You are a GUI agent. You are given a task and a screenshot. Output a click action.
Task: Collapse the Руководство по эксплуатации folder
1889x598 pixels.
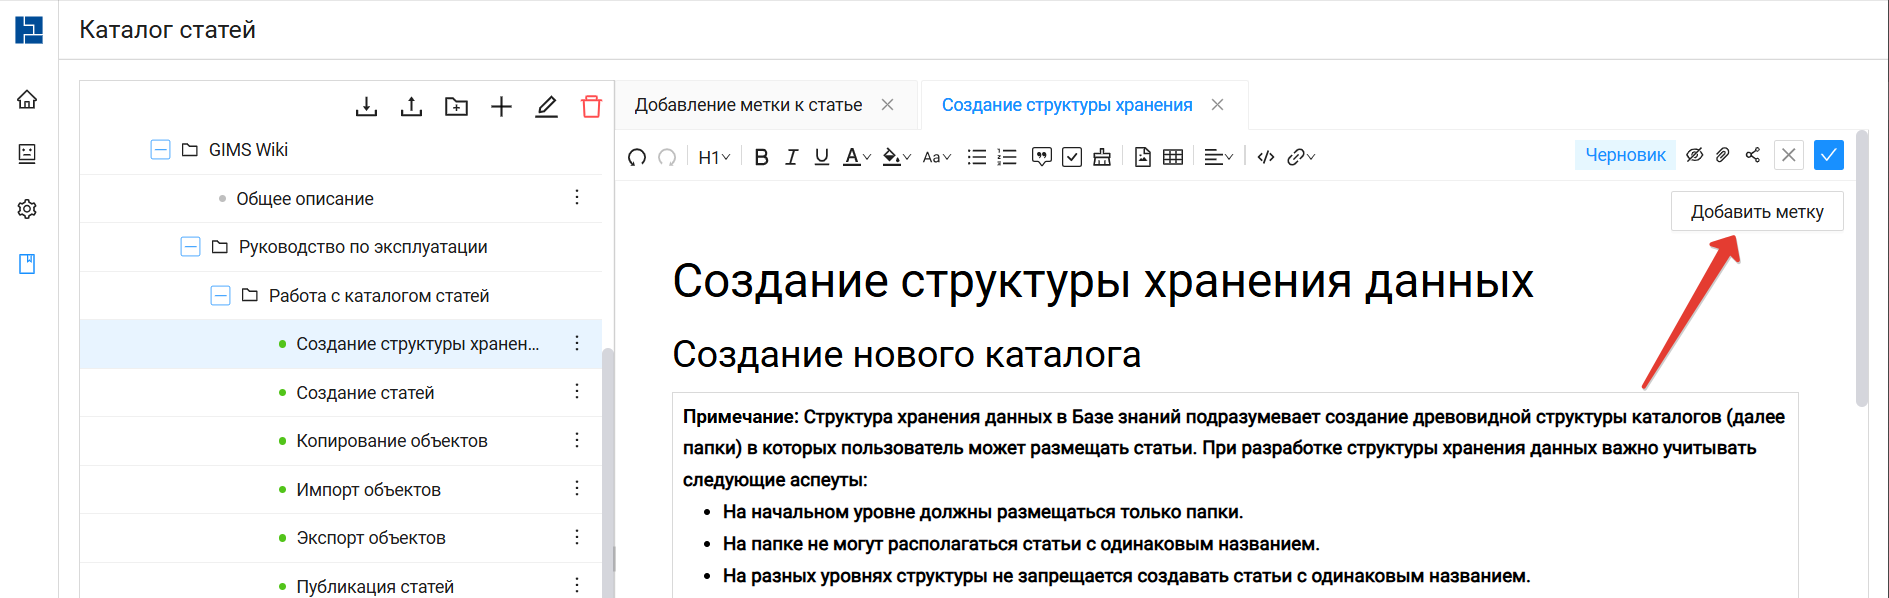190,247
